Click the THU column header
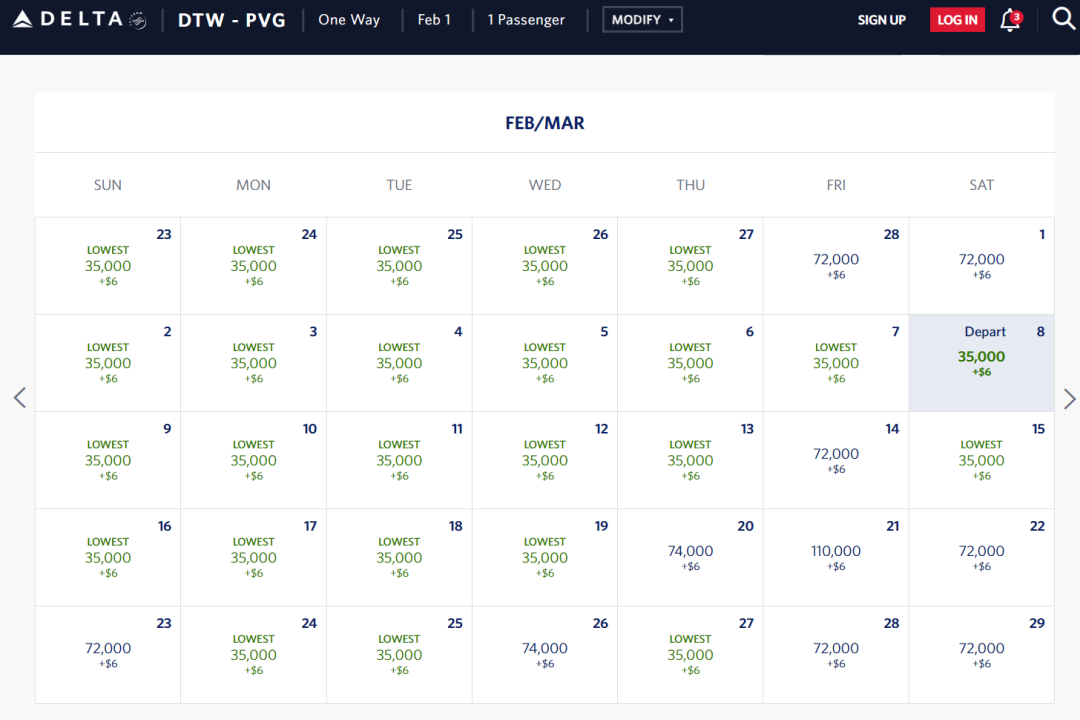The height and width of the screenshot is (720, 1080). [x=690, y=185]
